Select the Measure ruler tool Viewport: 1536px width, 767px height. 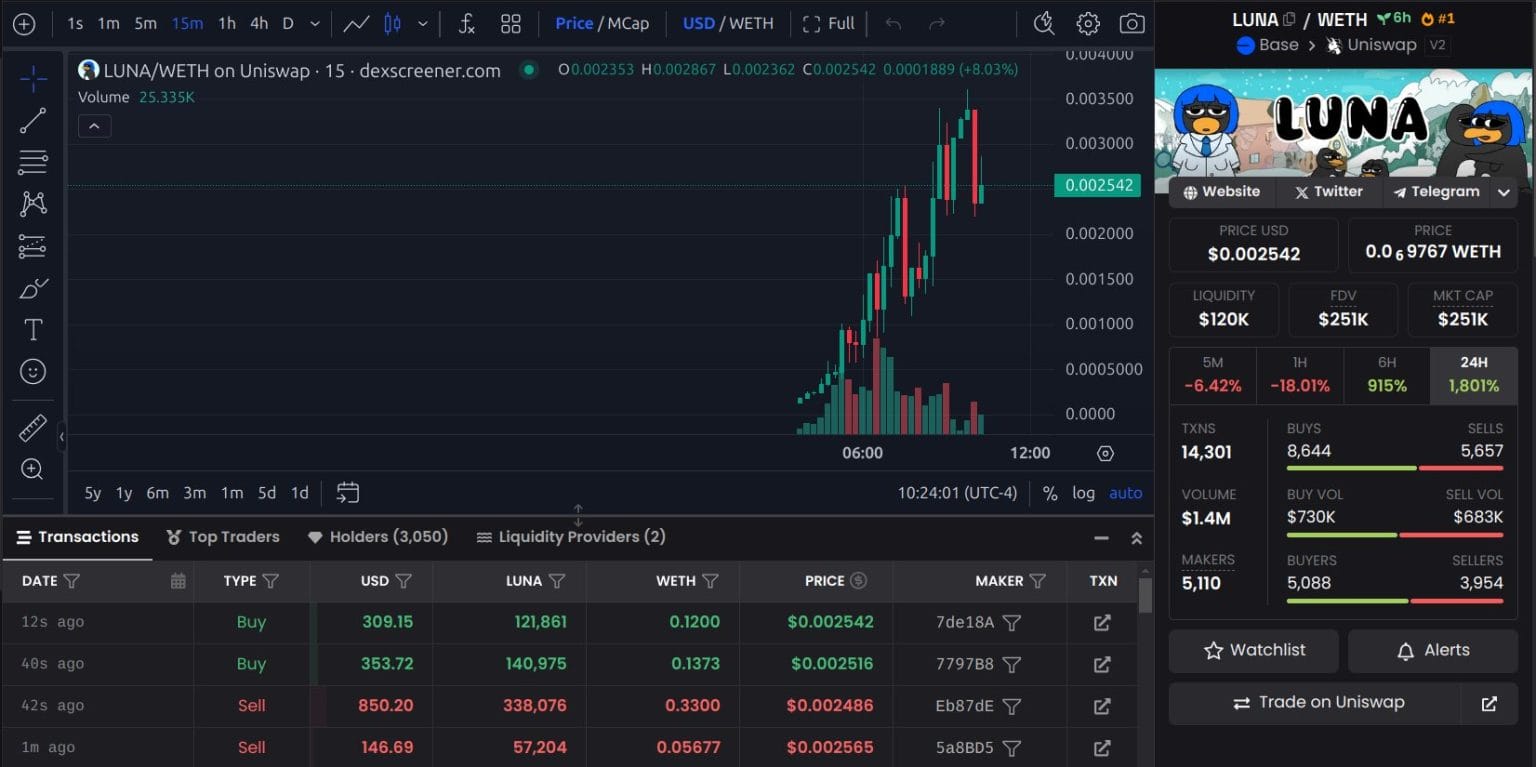pos(33,428)
